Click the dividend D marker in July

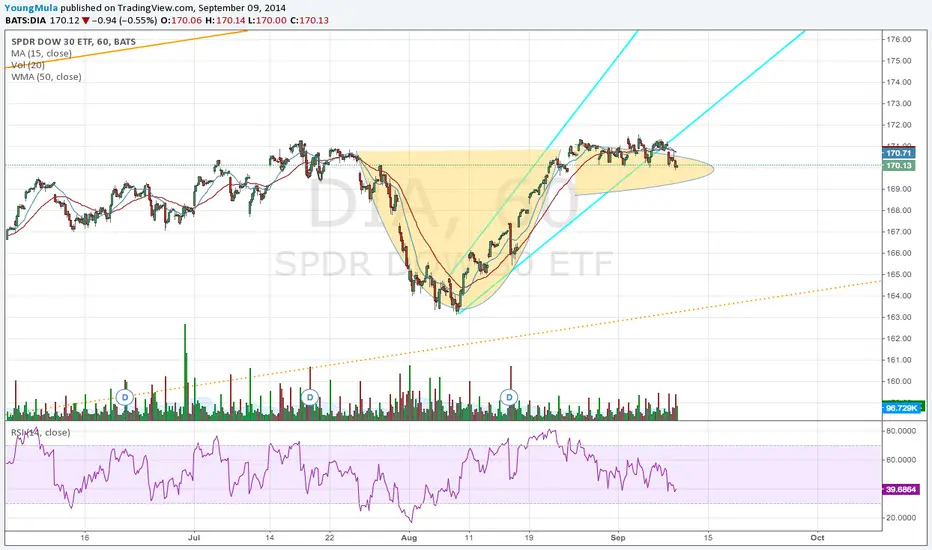coord(310,397)
